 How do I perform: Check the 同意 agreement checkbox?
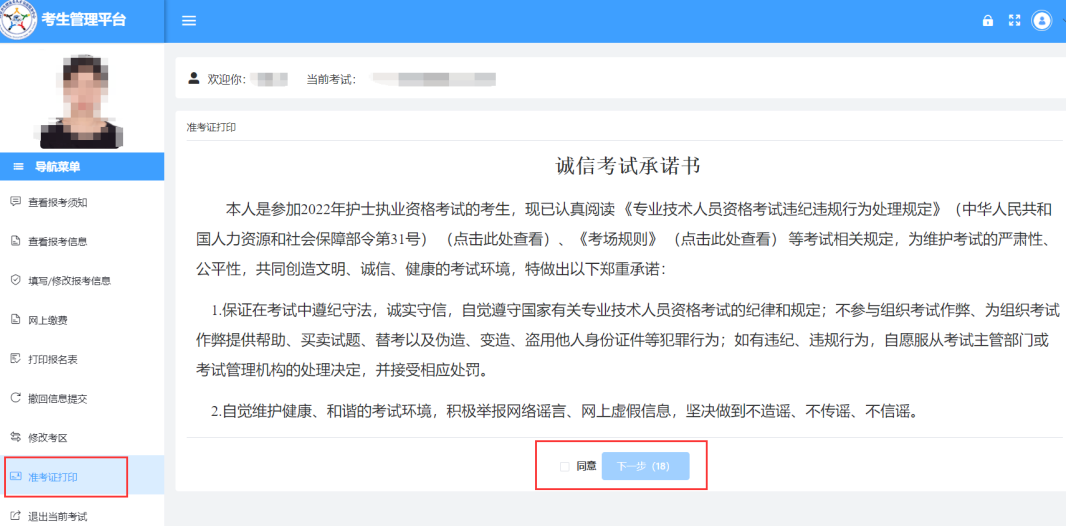click(x=565, y=466)
